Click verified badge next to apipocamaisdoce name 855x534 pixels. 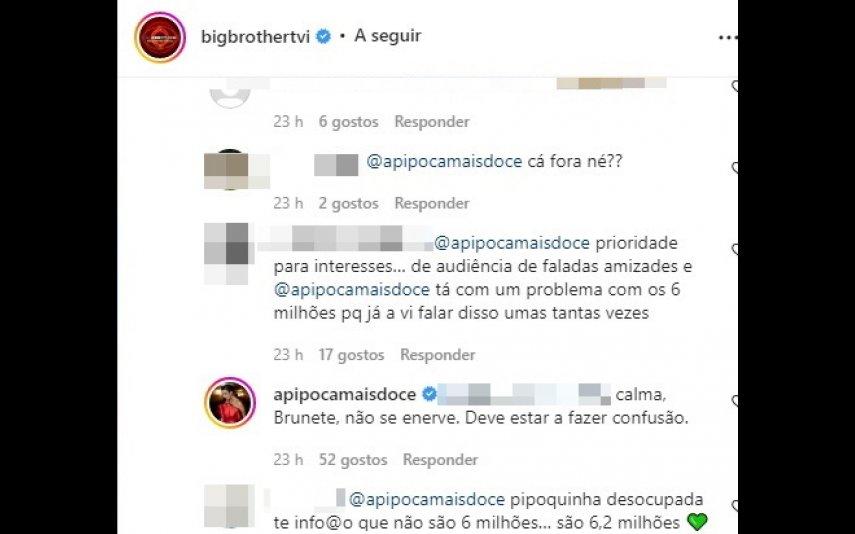pos(429,394)
